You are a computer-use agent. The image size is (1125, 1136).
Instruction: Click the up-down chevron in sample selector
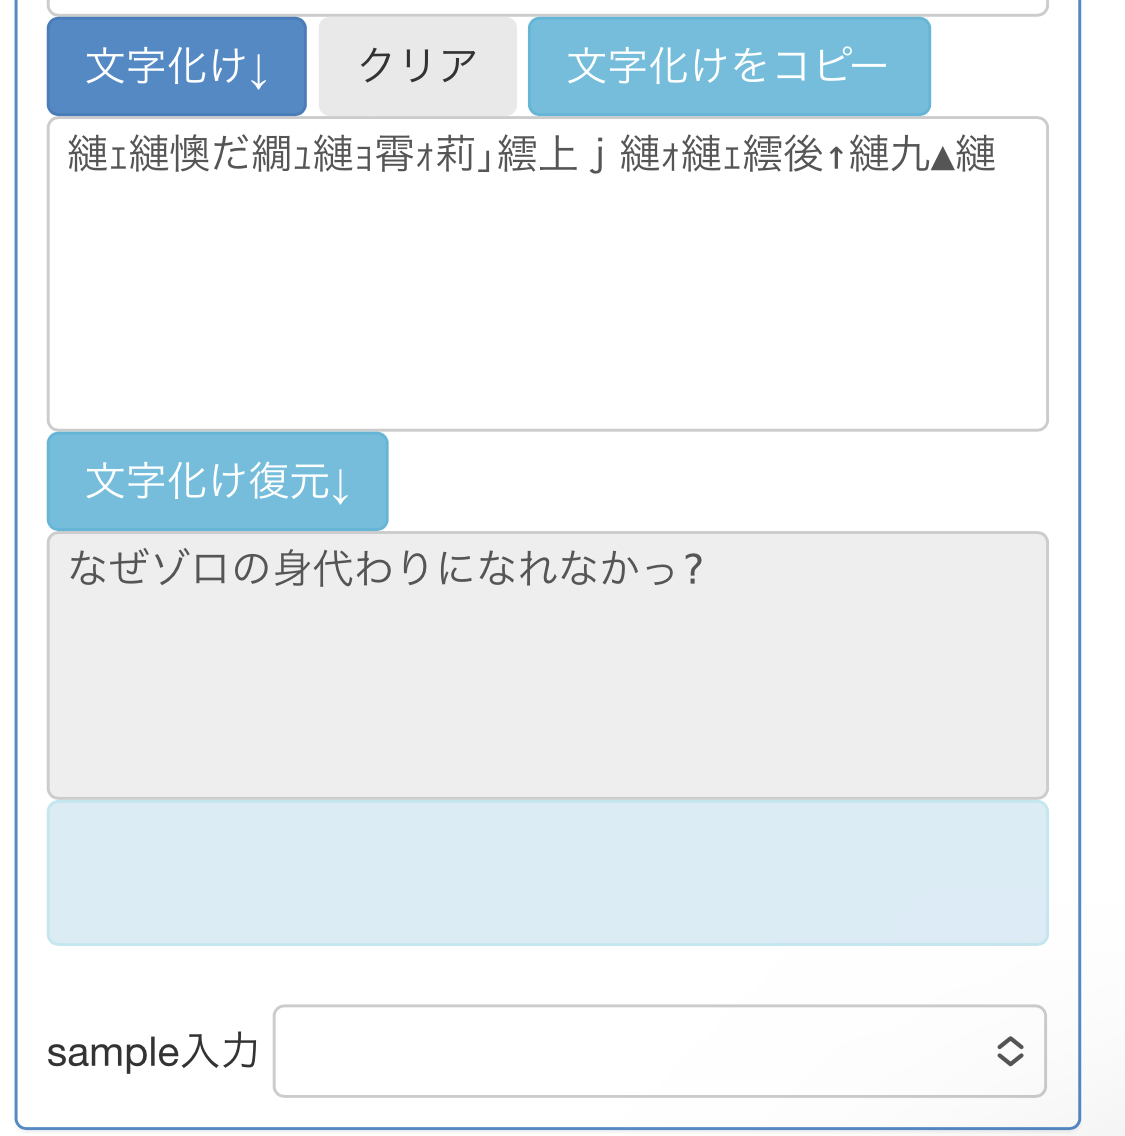tap(1010, 1051)
